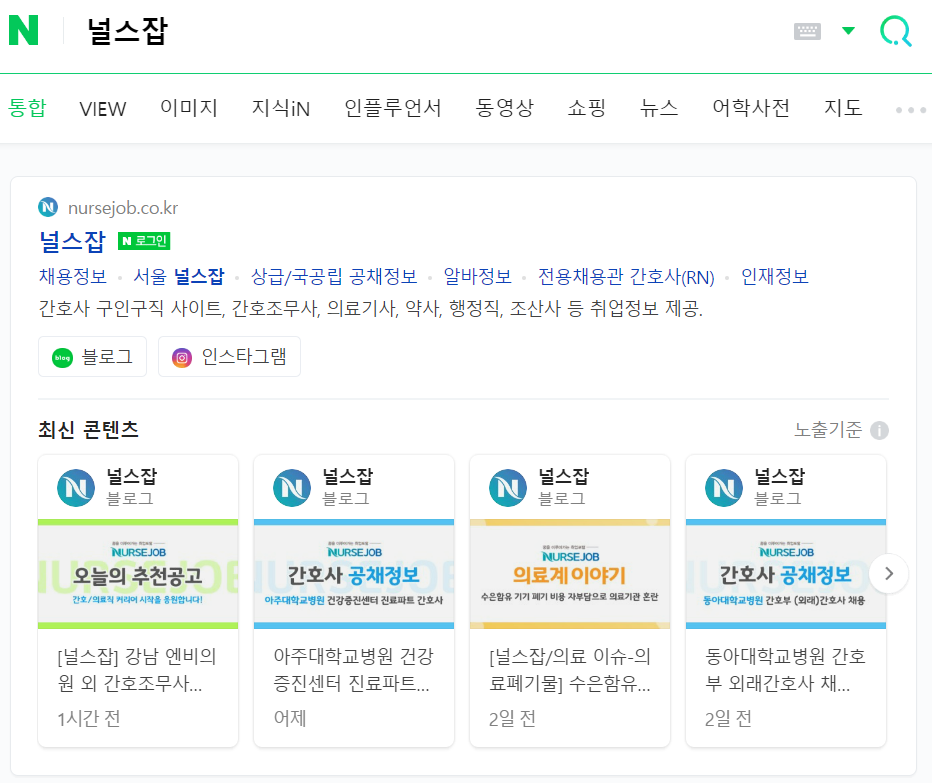Click profile icon on 아주대학교병원 card
The image size is (932, 783).
click(292, 488)
